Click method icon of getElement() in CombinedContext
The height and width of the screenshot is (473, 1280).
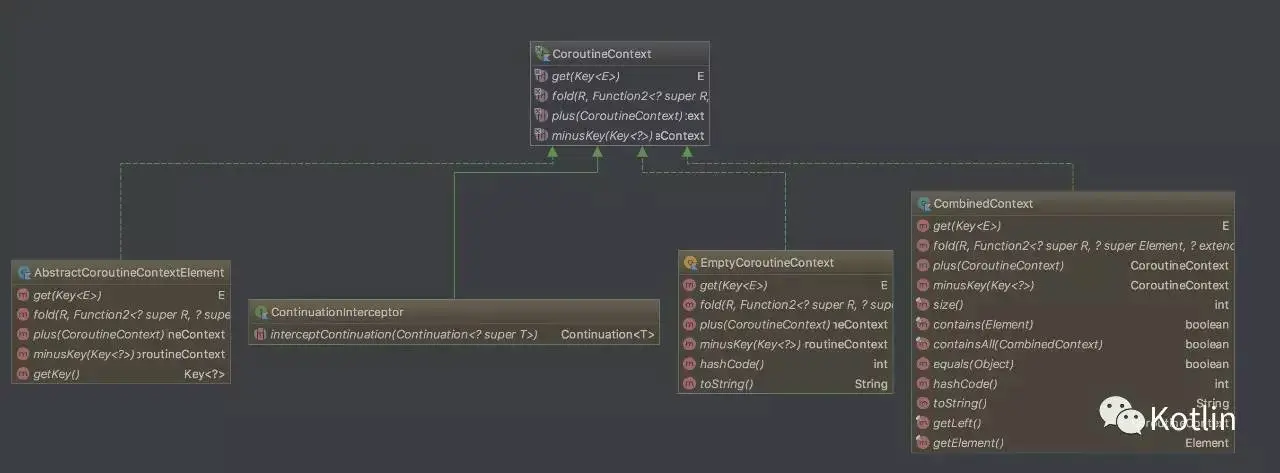click(x=924, y=443)
